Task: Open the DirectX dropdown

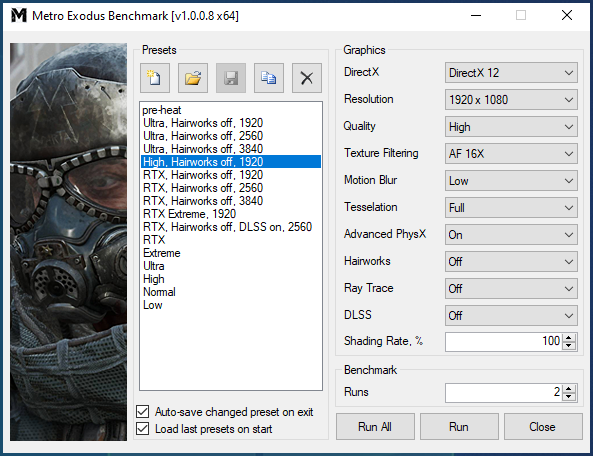Action: tap(511, 73)
